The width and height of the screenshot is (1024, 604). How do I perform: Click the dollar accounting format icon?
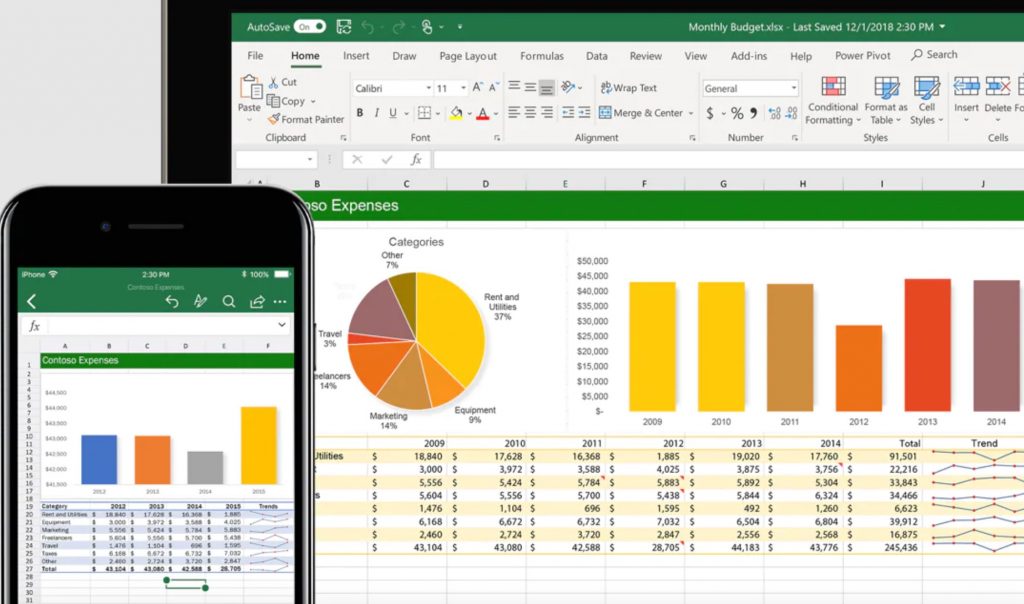click(710, 114)
